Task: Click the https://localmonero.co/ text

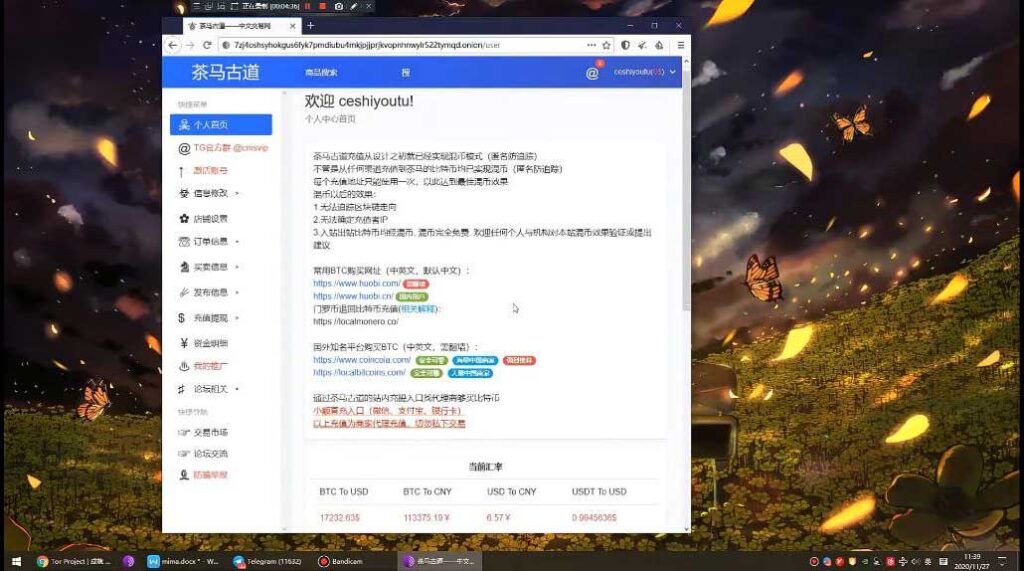Action: tap(356, 321)
